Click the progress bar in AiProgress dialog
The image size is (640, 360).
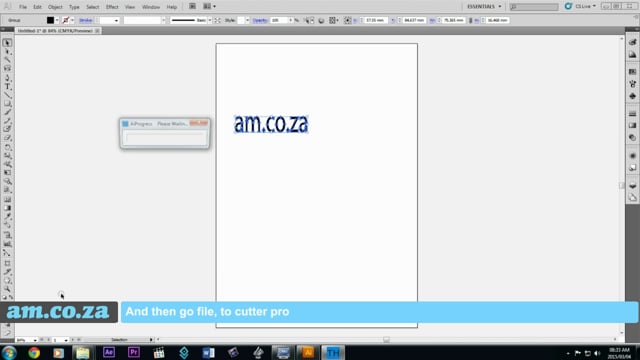[165, 138]
